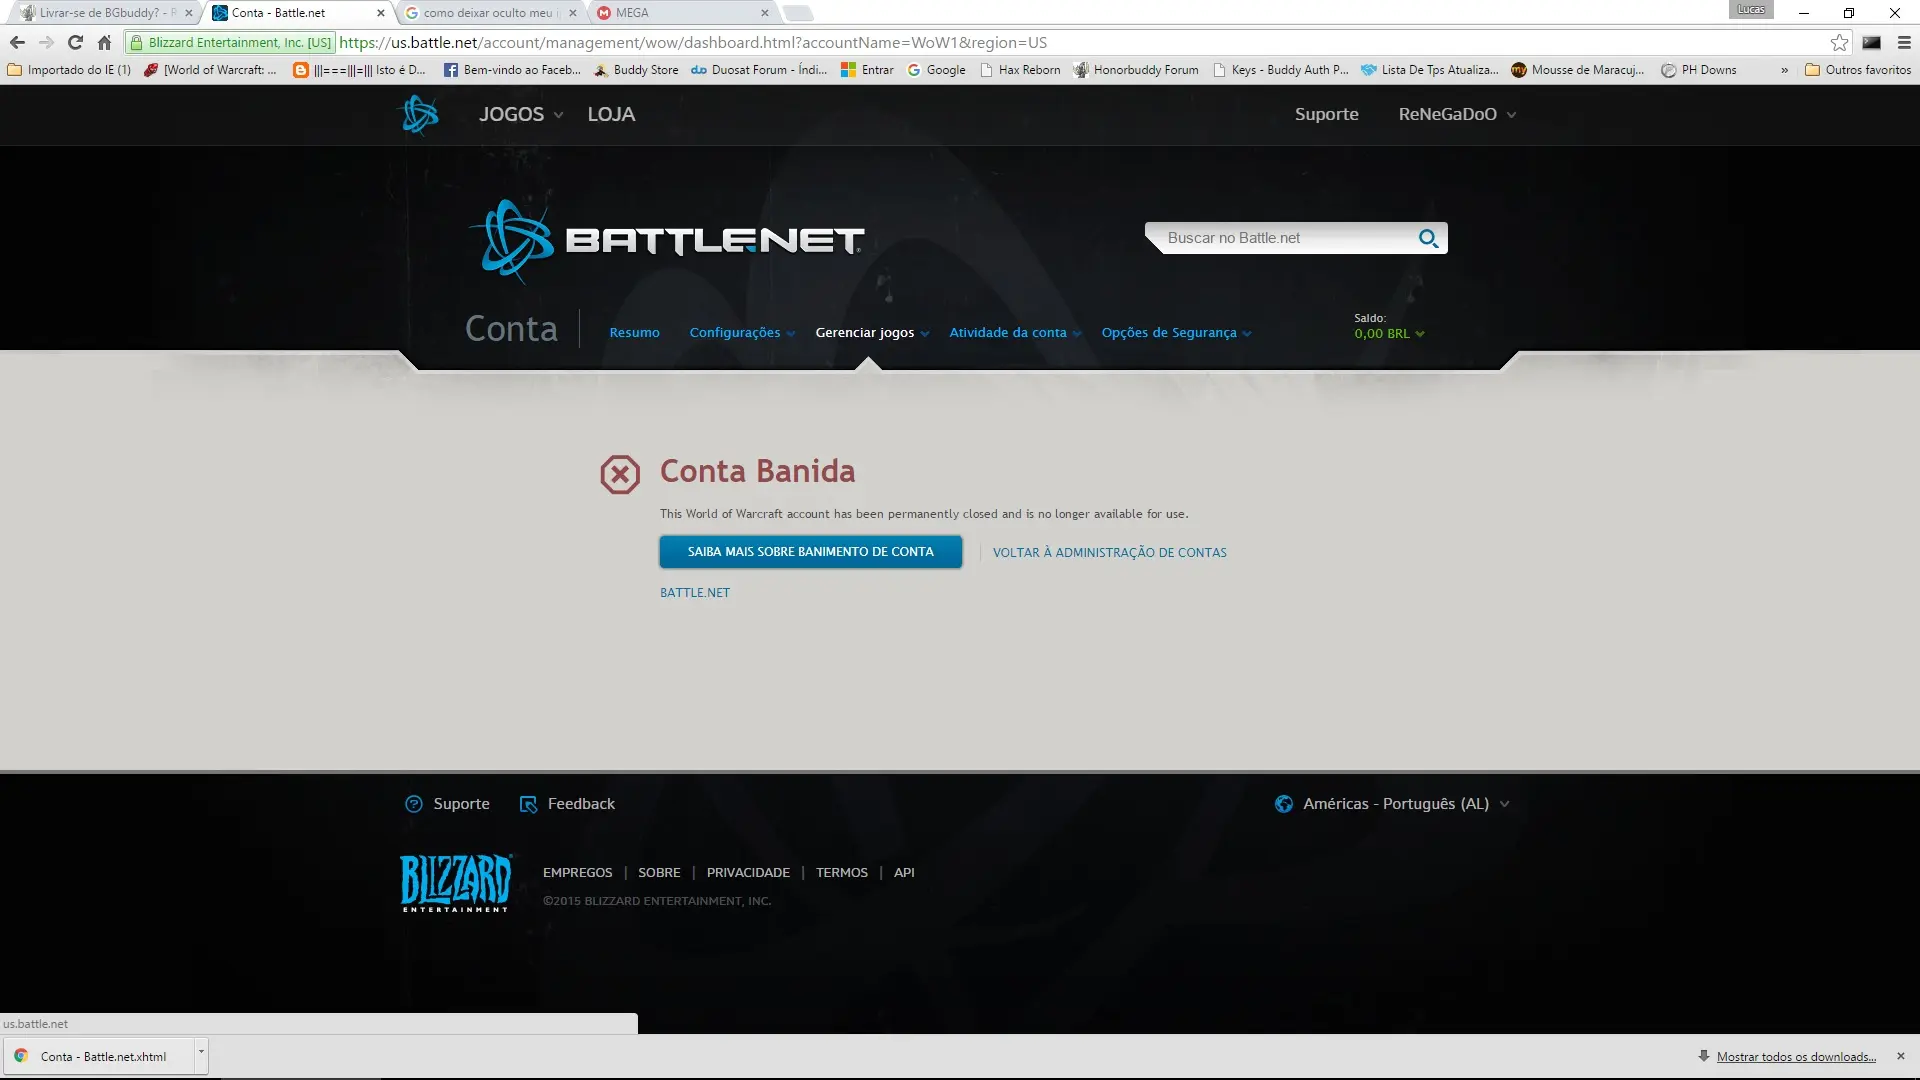Image resolution: width=1920 pixels, height=1080 pixels.
Task: Open the PRIVACIDADE footer link
Action: tap(748, 873)
